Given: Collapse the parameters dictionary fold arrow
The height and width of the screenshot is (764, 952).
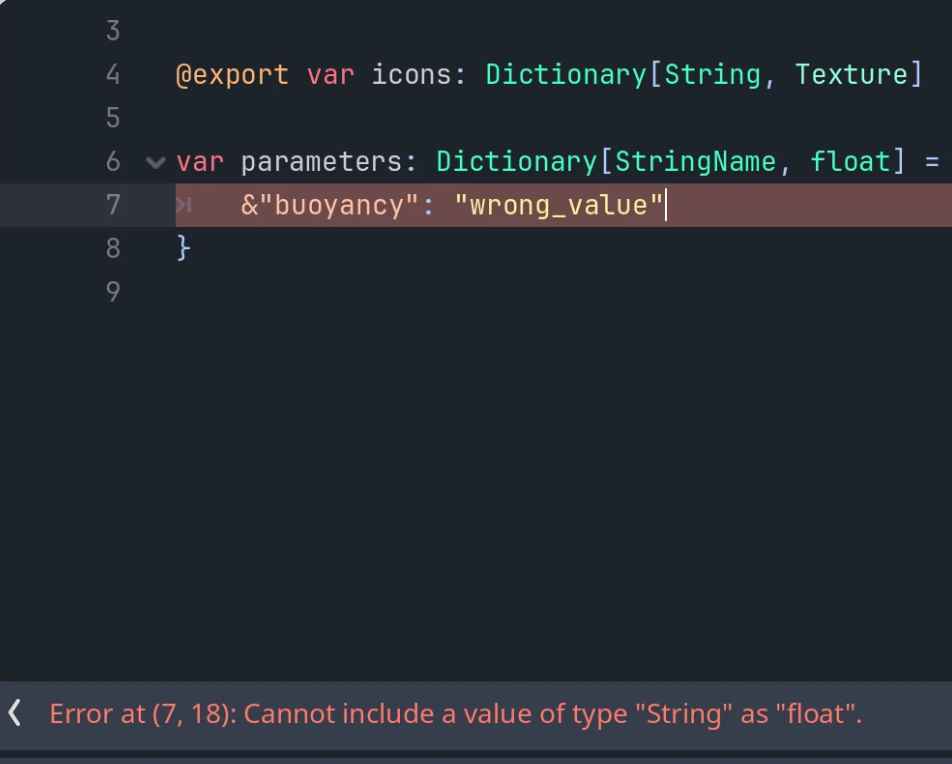Looking at the screenshot, I should pyautogui.click(x=155, y=162).
